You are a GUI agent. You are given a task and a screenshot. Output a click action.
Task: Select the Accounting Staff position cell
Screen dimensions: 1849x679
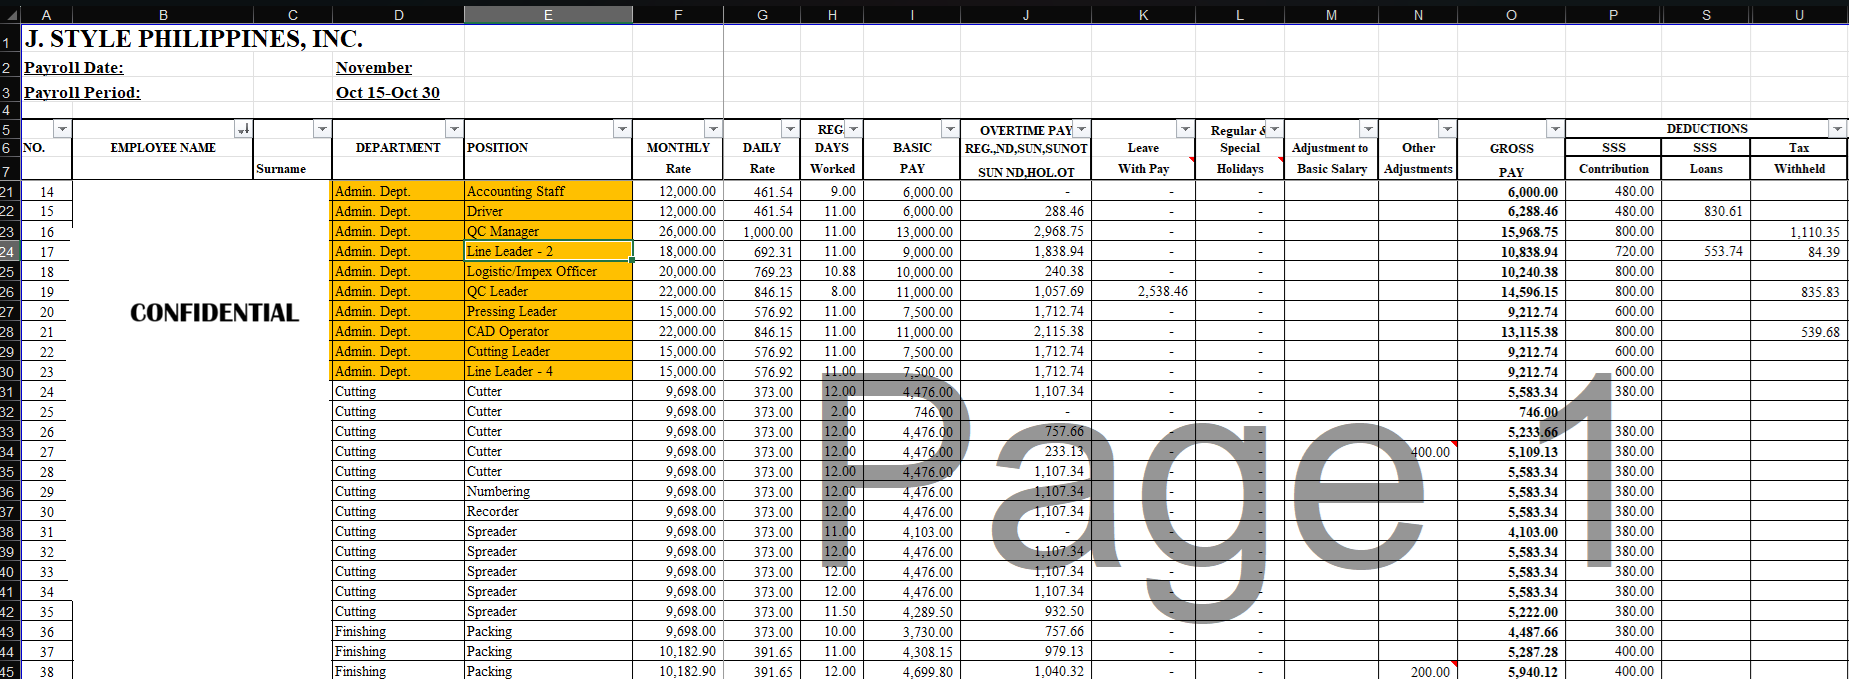coord(548,191)
